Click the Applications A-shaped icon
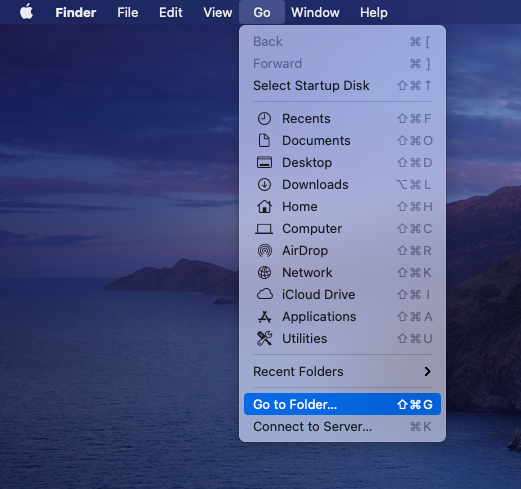Image resolution: width=521 pixels, height=489 pixels. pos(264,317)
